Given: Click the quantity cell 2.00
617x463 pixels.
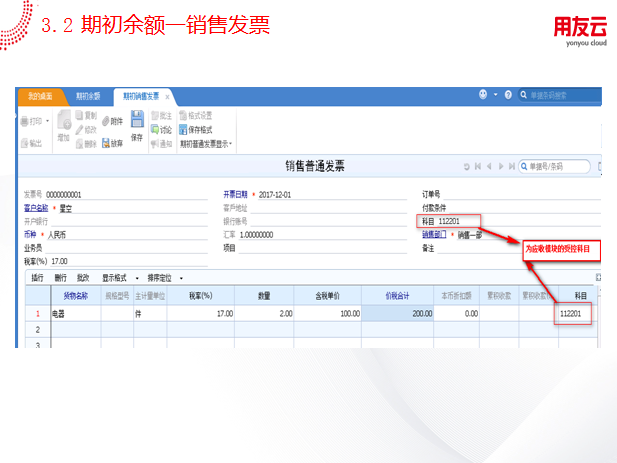Looking at the screenshot, I should pyautogui.click(x=264, y=314).
